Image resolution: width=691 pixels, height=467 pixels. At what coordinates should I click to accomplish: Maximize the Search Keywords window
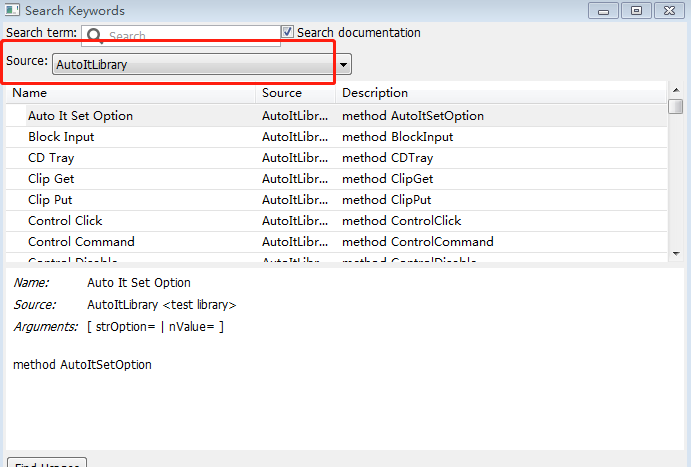(x=636, y=11)
